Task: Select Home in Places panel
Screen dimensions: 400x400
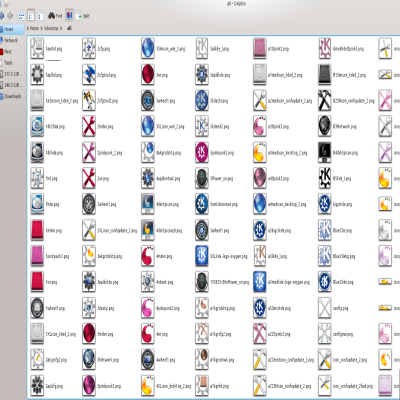Action: coord(12,29)
